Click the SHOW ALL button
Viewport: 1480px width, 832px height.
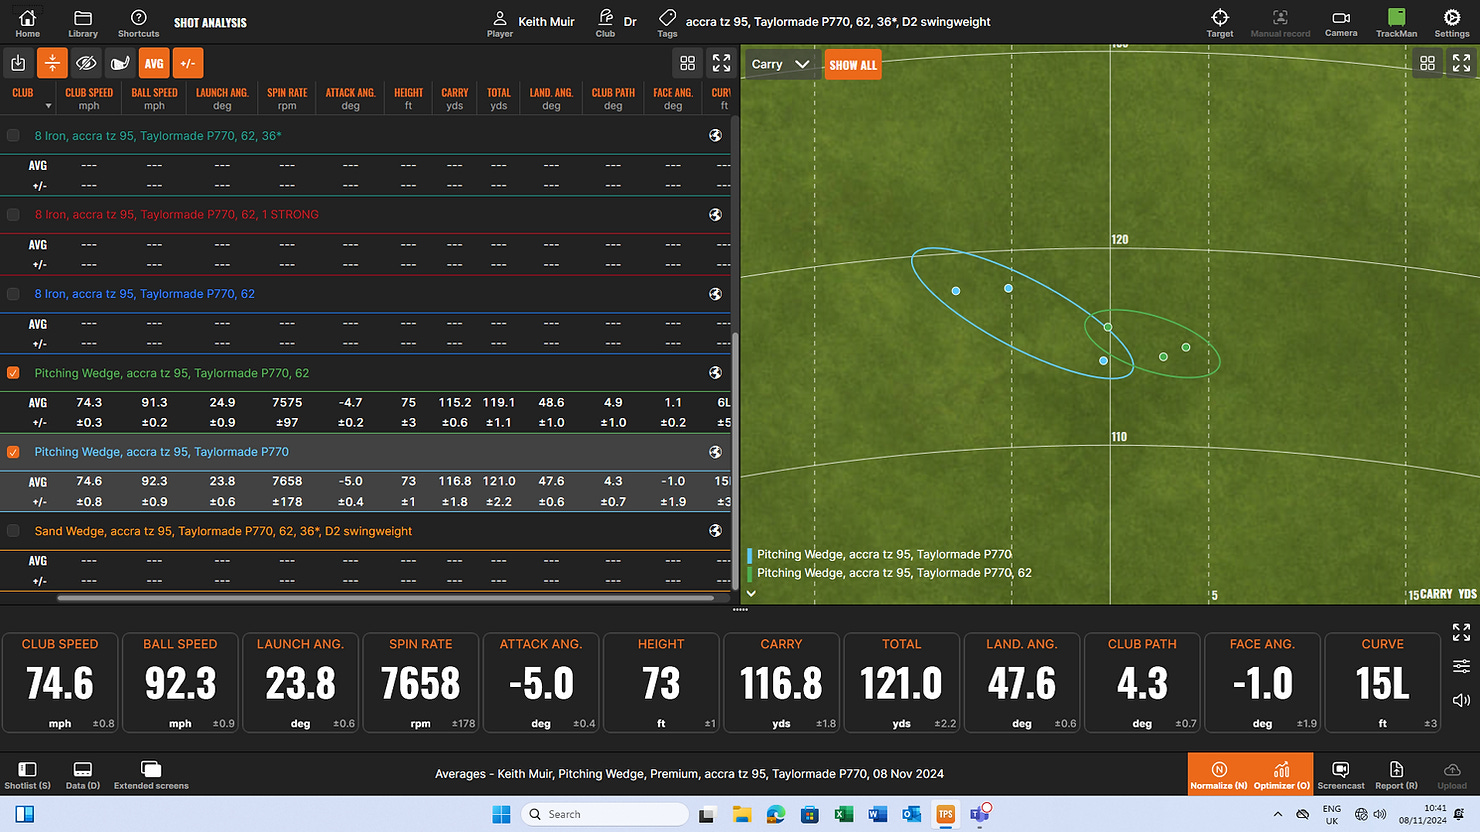(853, 64)
